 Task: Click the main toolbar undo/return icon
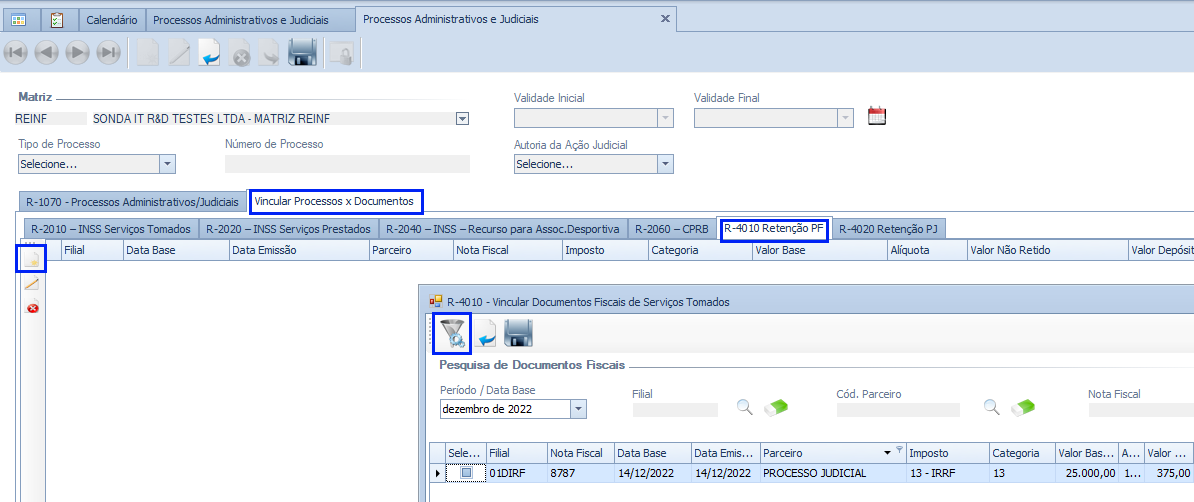click(209, 53)
